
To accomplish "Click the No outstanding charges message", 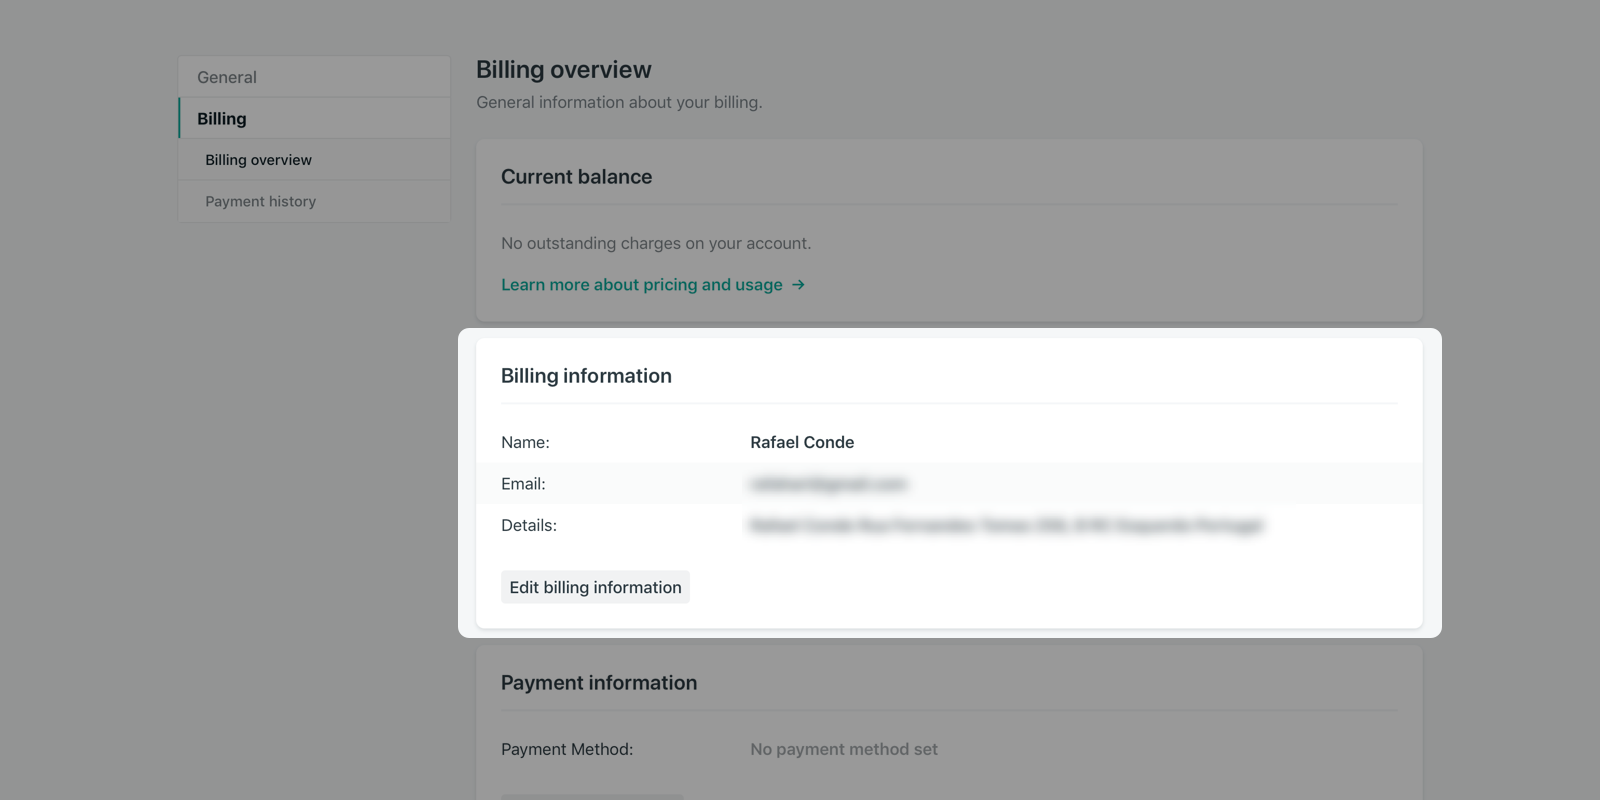I will pyautogui.click(x=656, y=243).
